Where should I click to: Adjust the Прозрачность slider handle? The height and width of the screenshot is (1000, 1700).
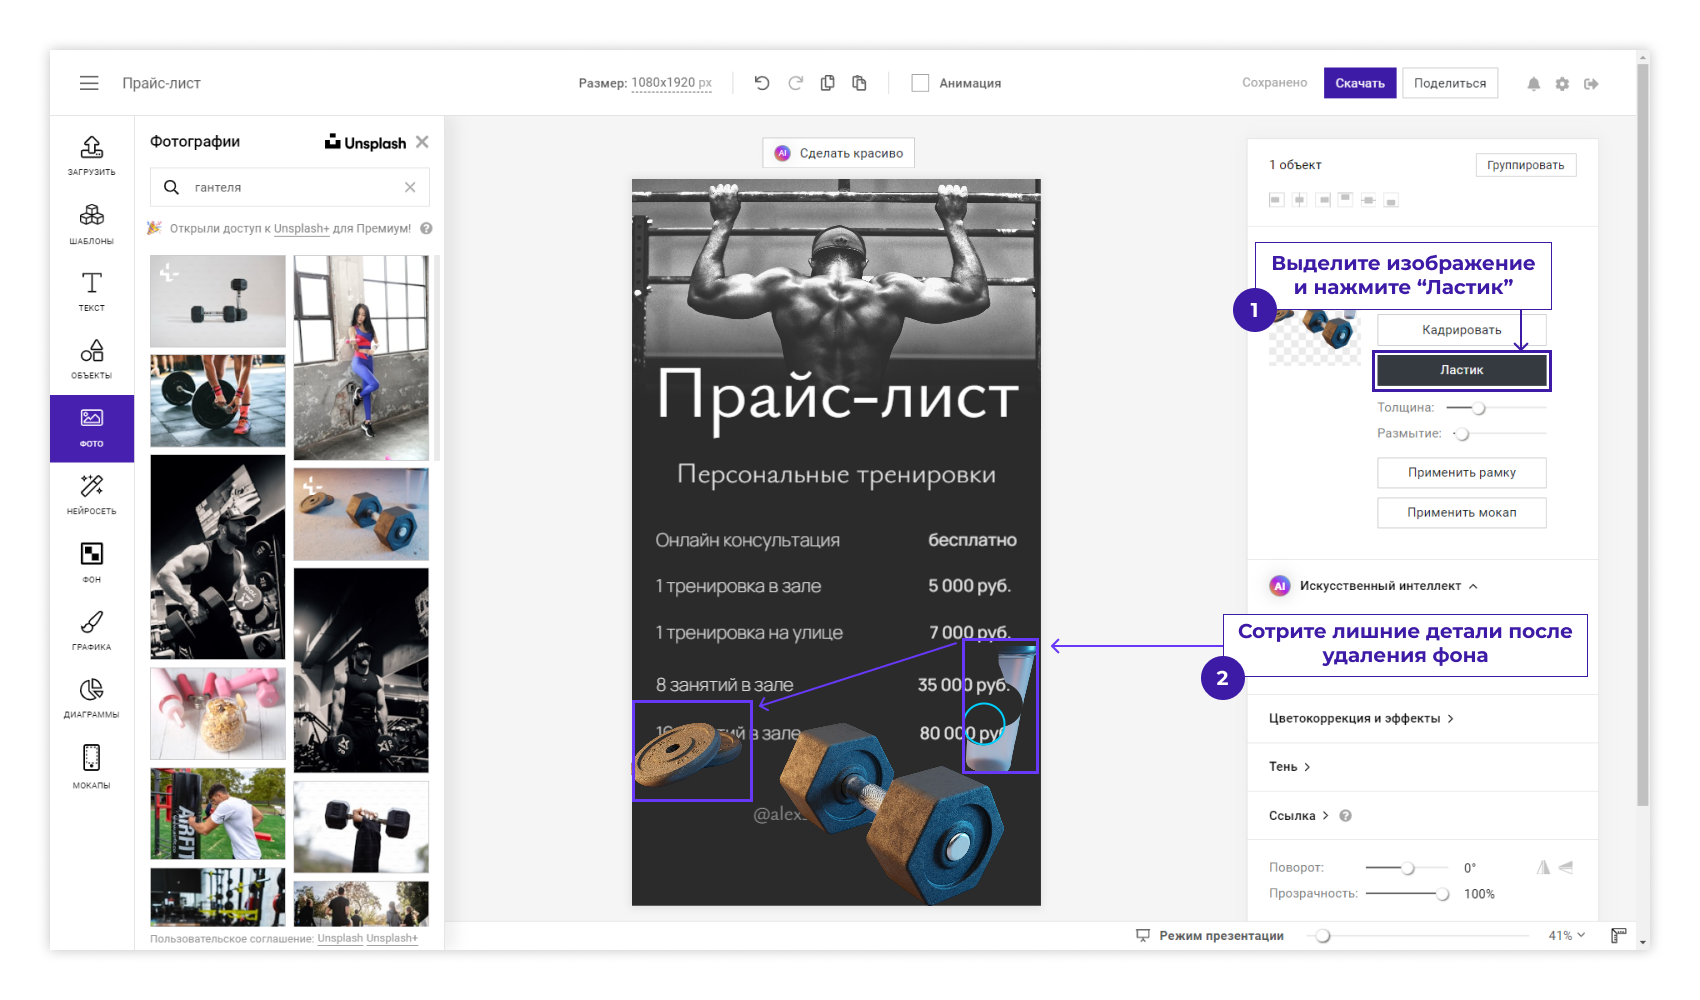click(x=1442, y=894)
